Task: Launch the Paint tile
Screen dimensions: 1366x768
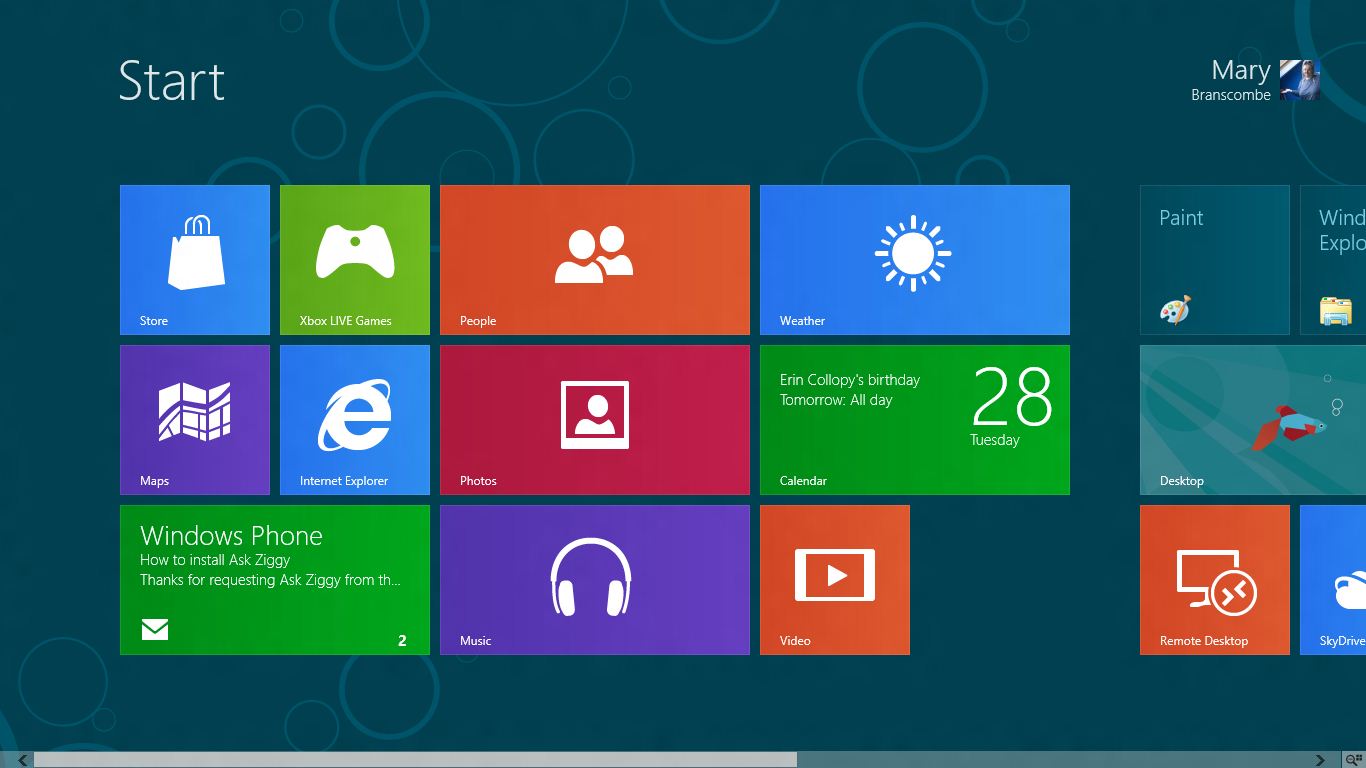Action: (1215, 260)
